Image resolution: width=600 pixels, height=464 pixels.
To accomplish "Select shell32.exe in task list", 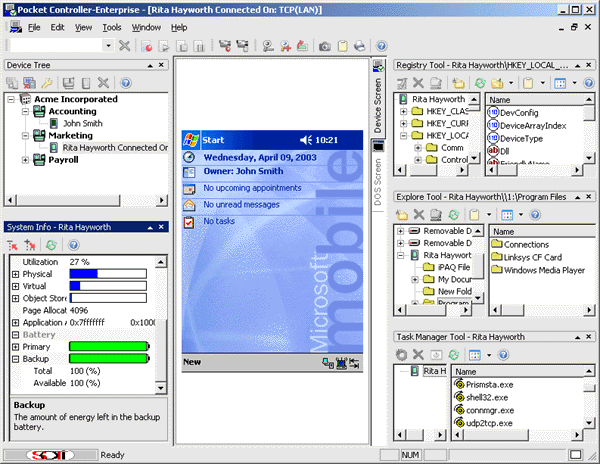I will coord(487,398).
